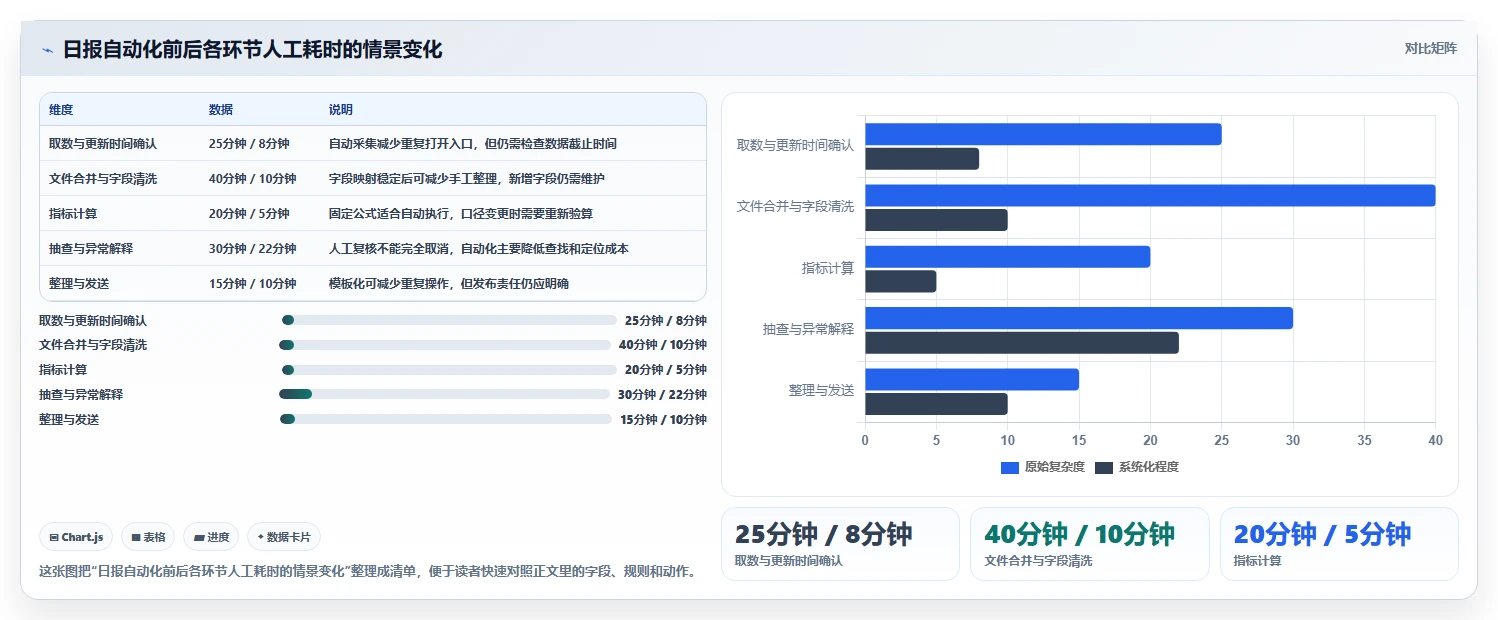Click description starting 字段映射稳定后
This screenshot has width=1498, height=620.
467,179
